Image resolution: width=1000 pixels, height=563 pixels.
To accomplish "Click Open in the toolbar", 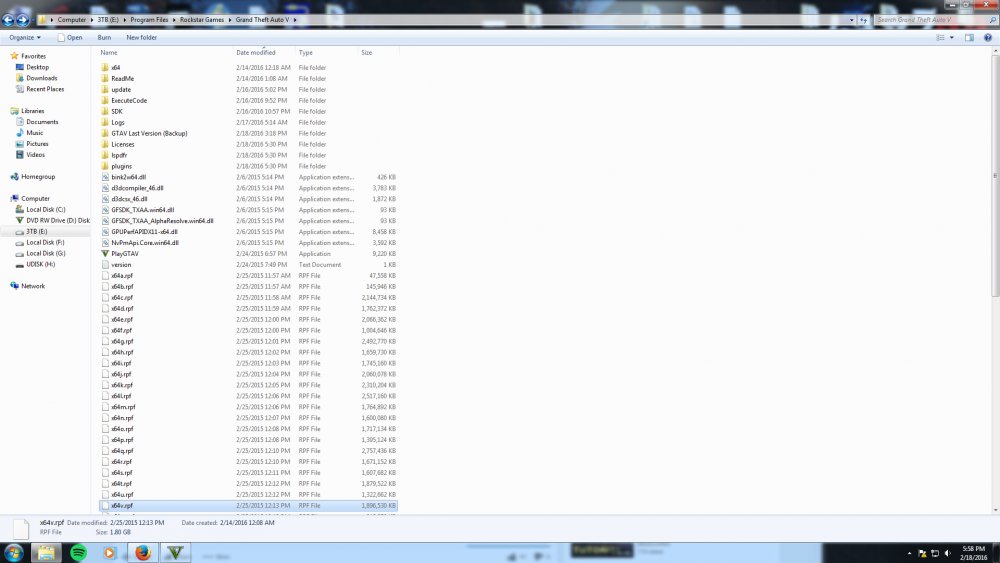I will 70,38.
